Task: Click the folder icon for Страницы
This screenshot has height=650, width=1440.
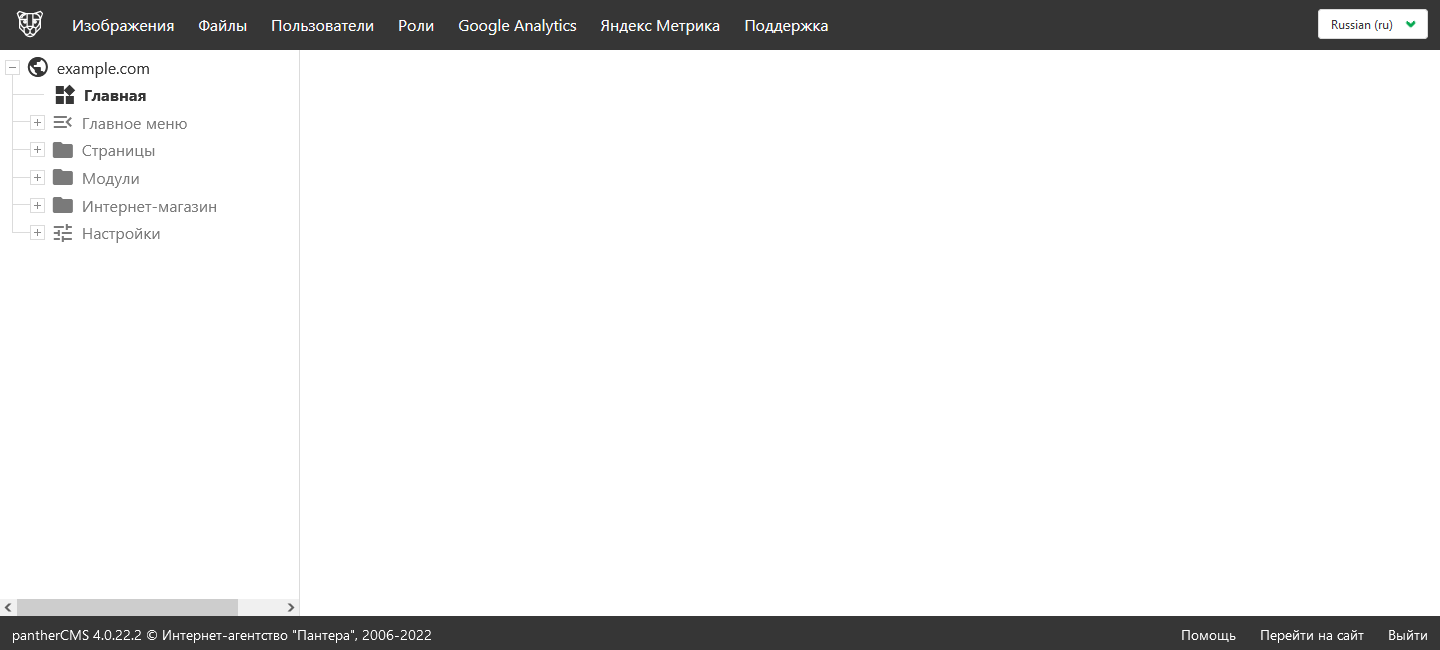Action: click(x=63, y=151)
